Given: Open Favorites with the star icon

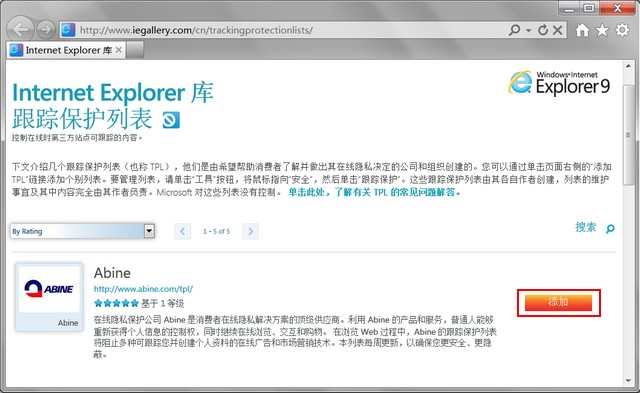Looking at the screenshot, I should (602, 30).
